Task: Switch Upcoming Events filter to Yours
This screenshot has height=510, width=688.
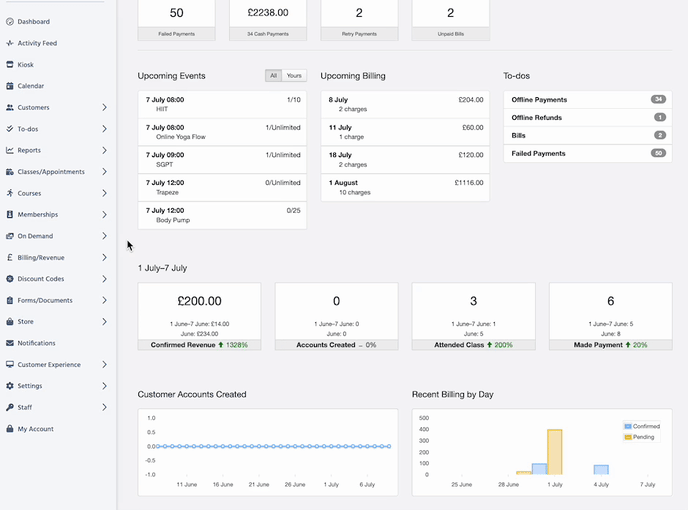Action: [x=294, y=76]
